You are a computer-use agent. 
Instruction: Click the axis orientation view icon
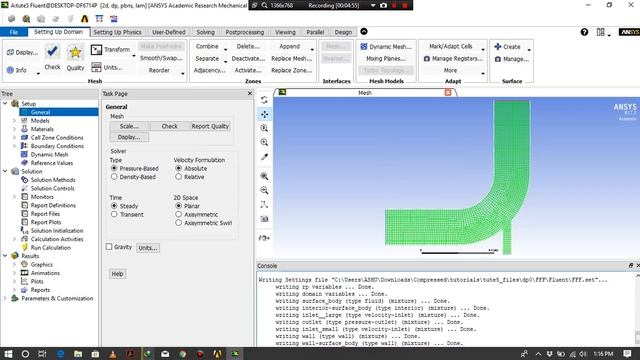click(x=264, y=204)
